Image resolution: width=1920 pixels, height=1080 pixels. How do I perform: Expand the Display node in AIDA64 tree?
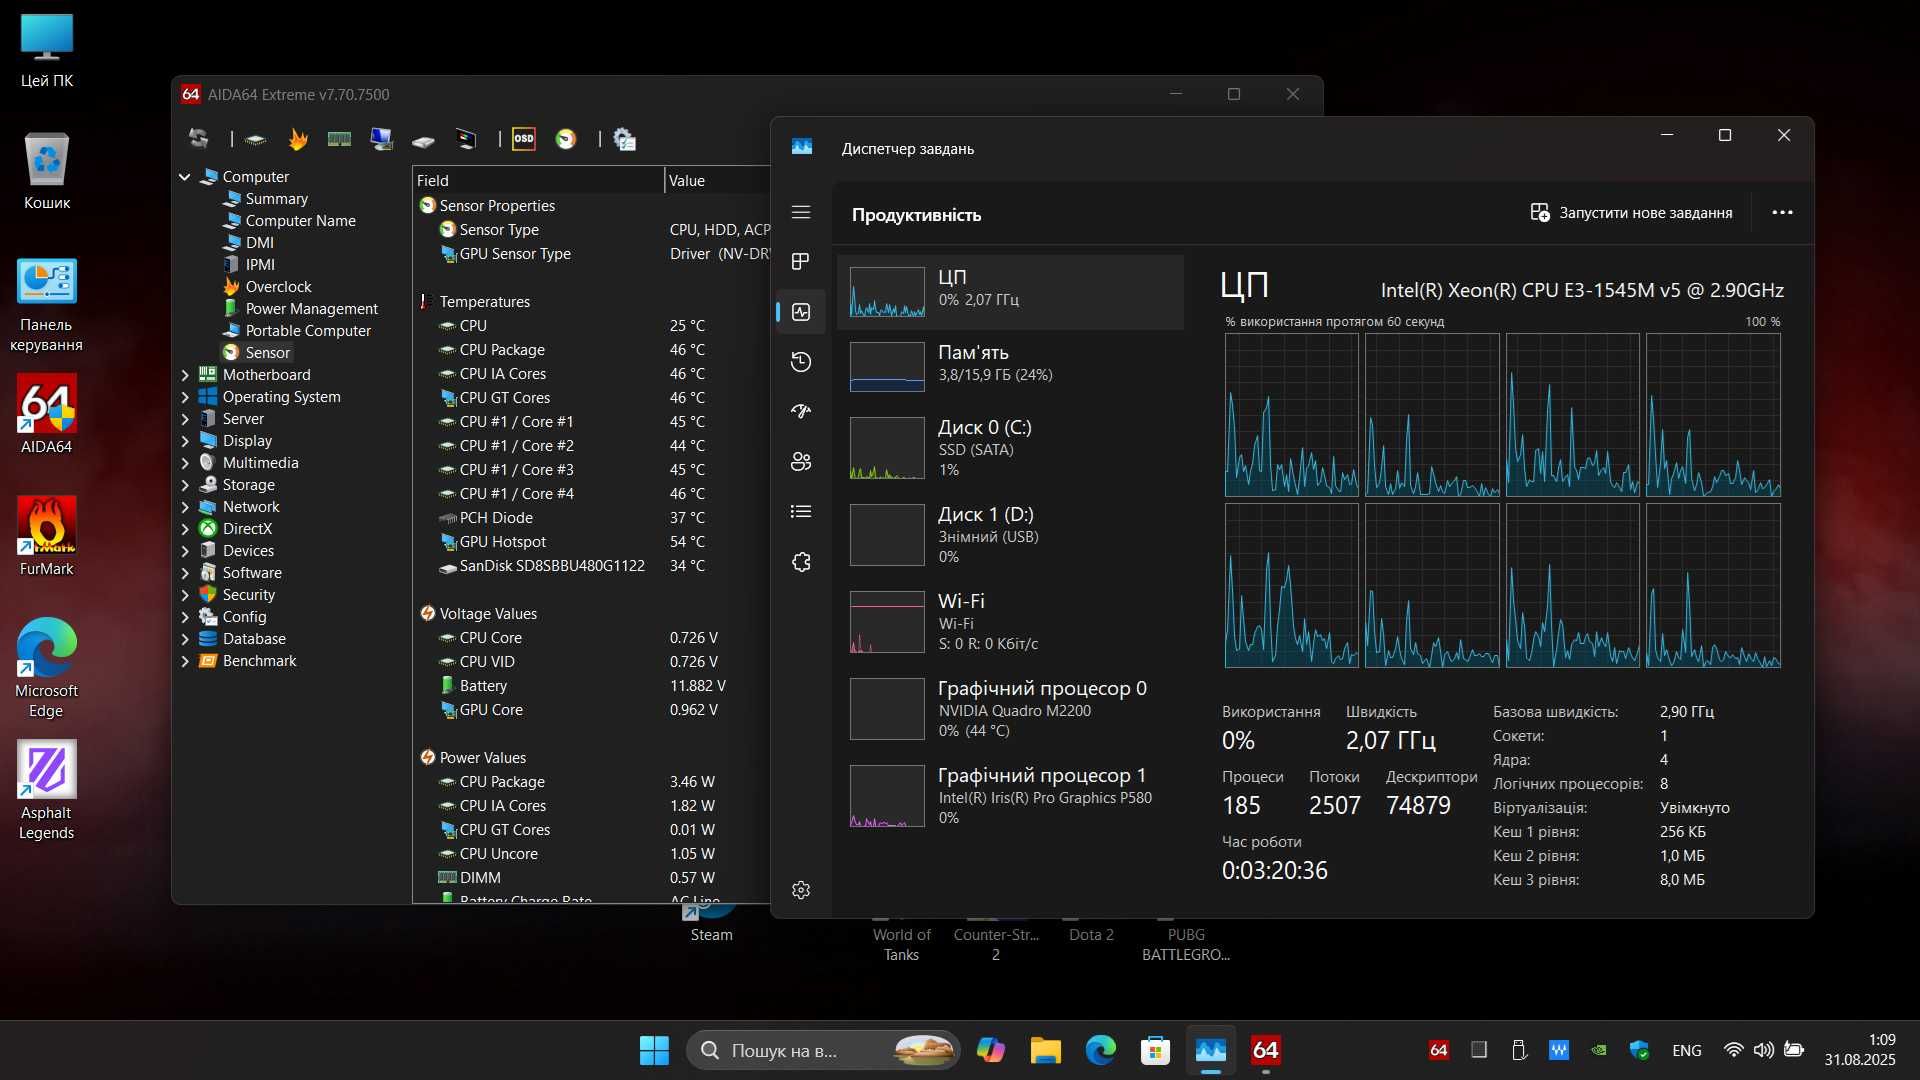tap(185, 441)
